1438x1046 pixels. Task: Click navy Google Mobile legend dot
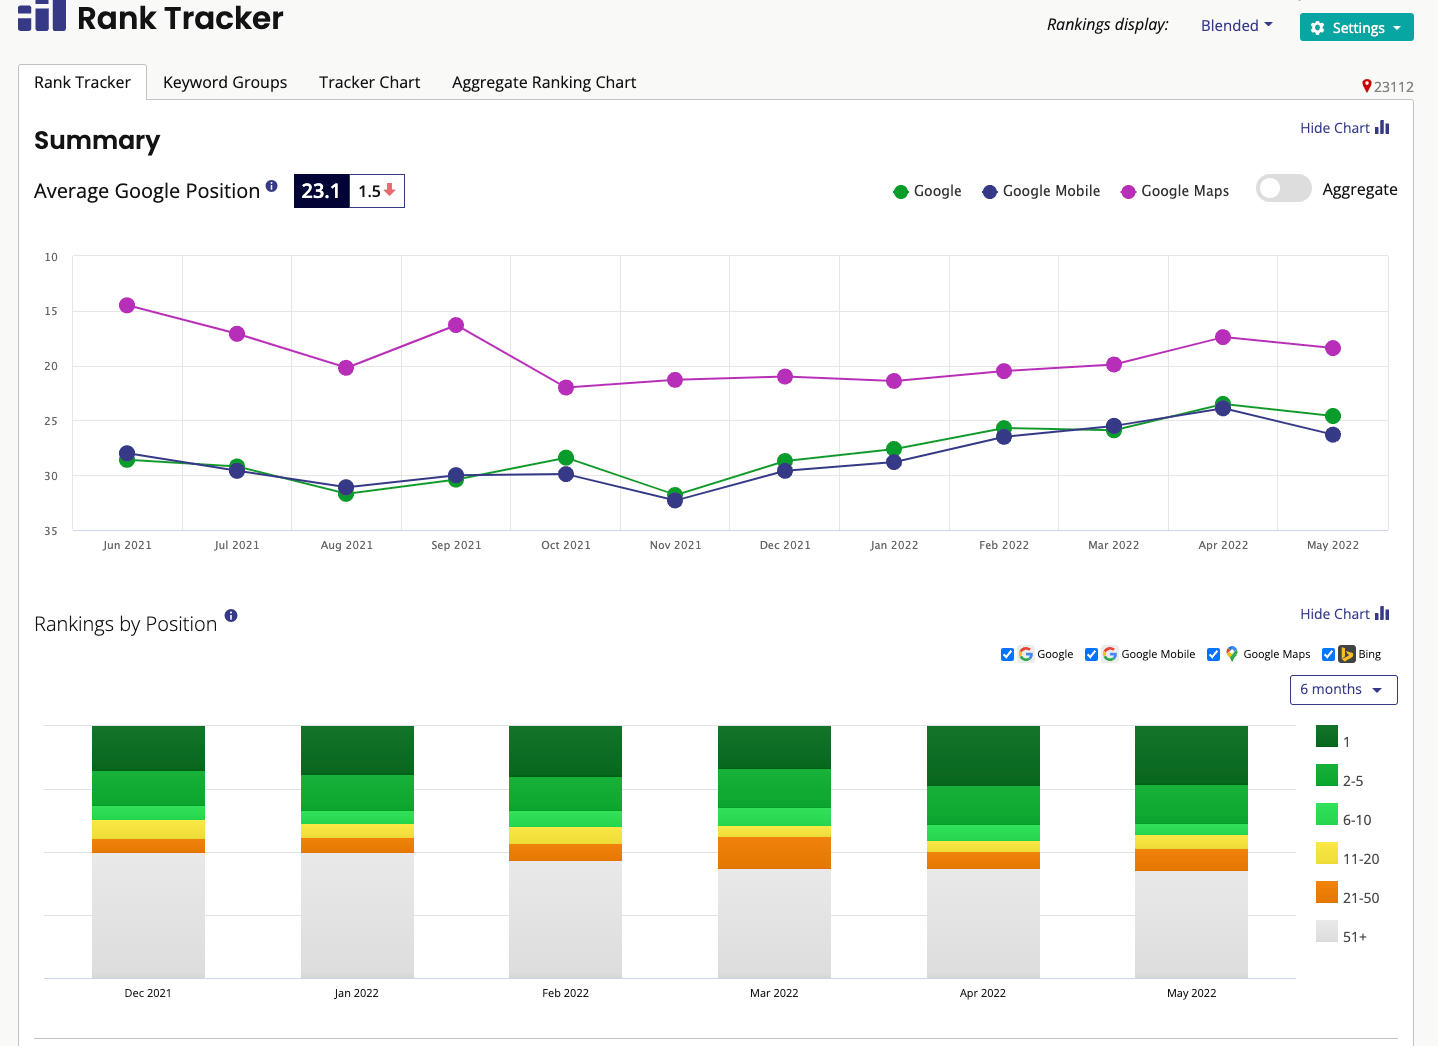point(990,192)
